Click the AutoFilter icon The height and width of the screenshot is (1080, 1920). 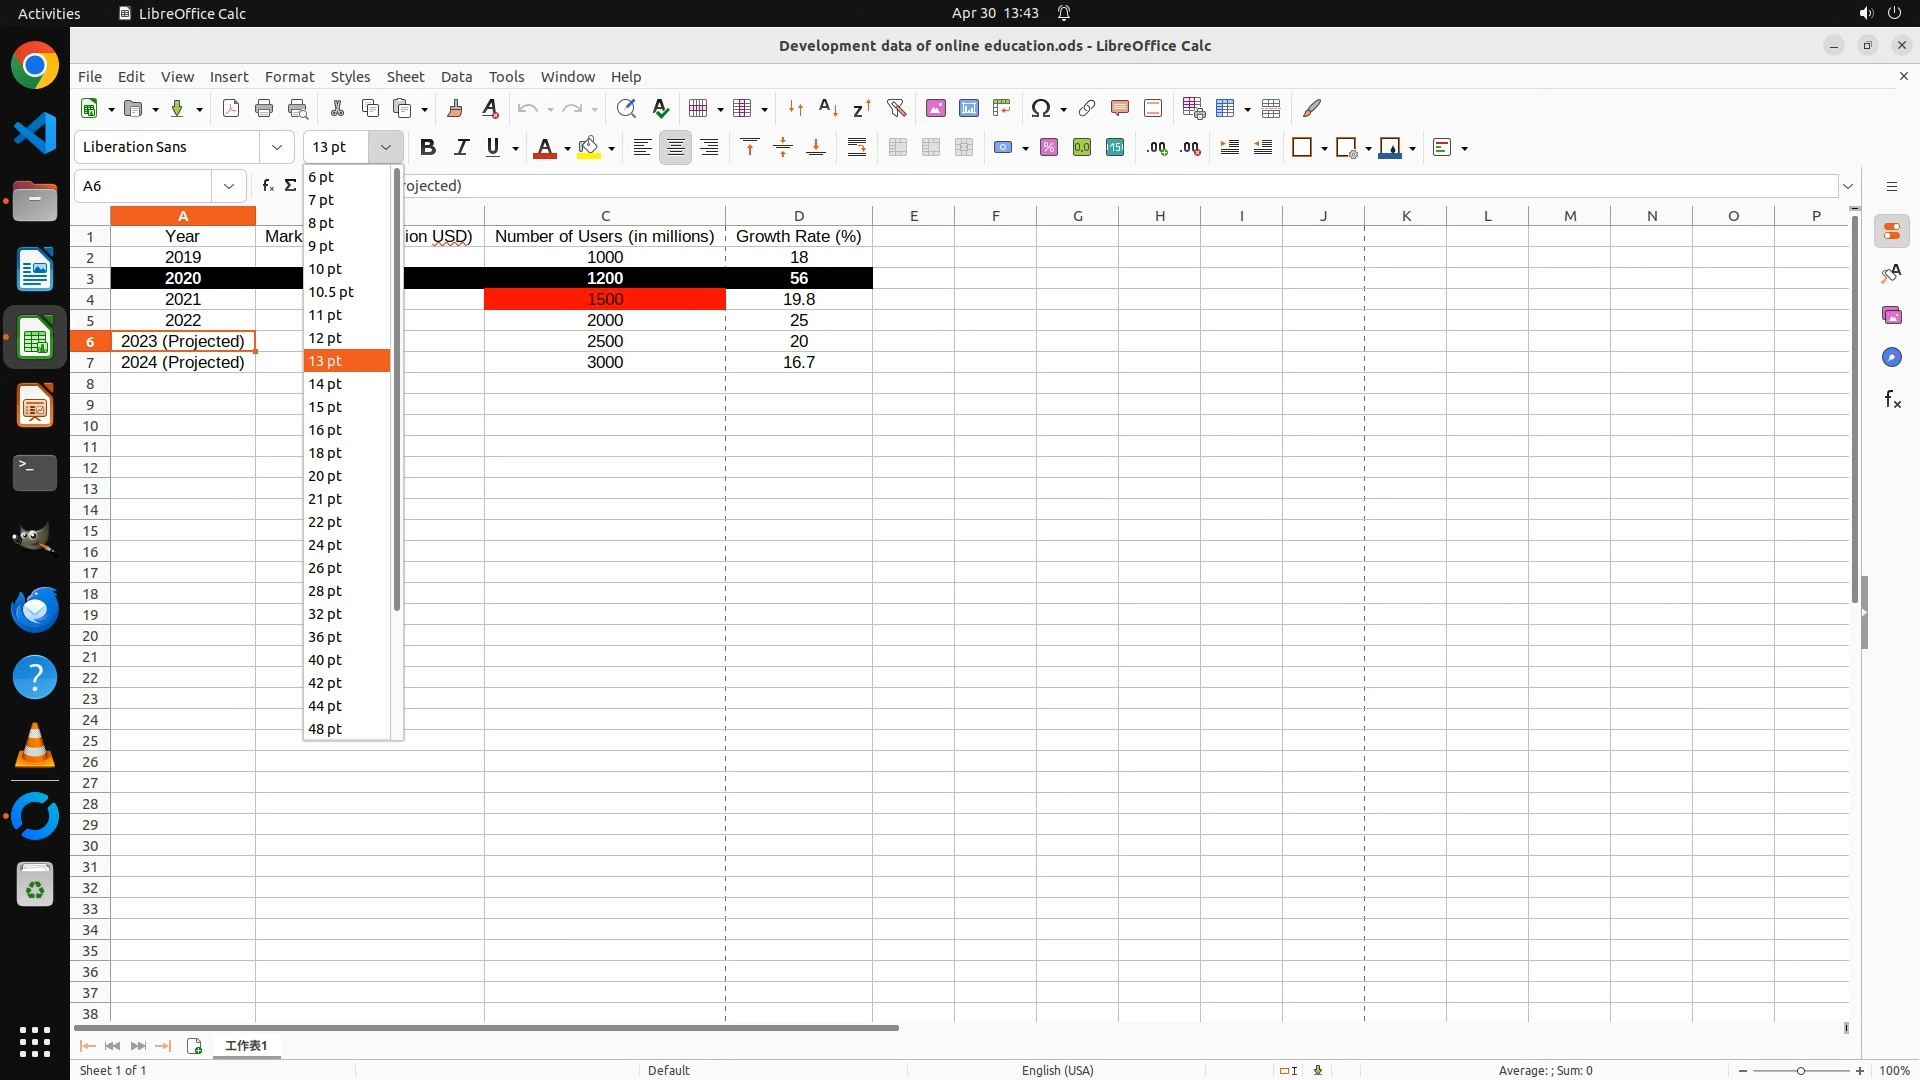896,108
